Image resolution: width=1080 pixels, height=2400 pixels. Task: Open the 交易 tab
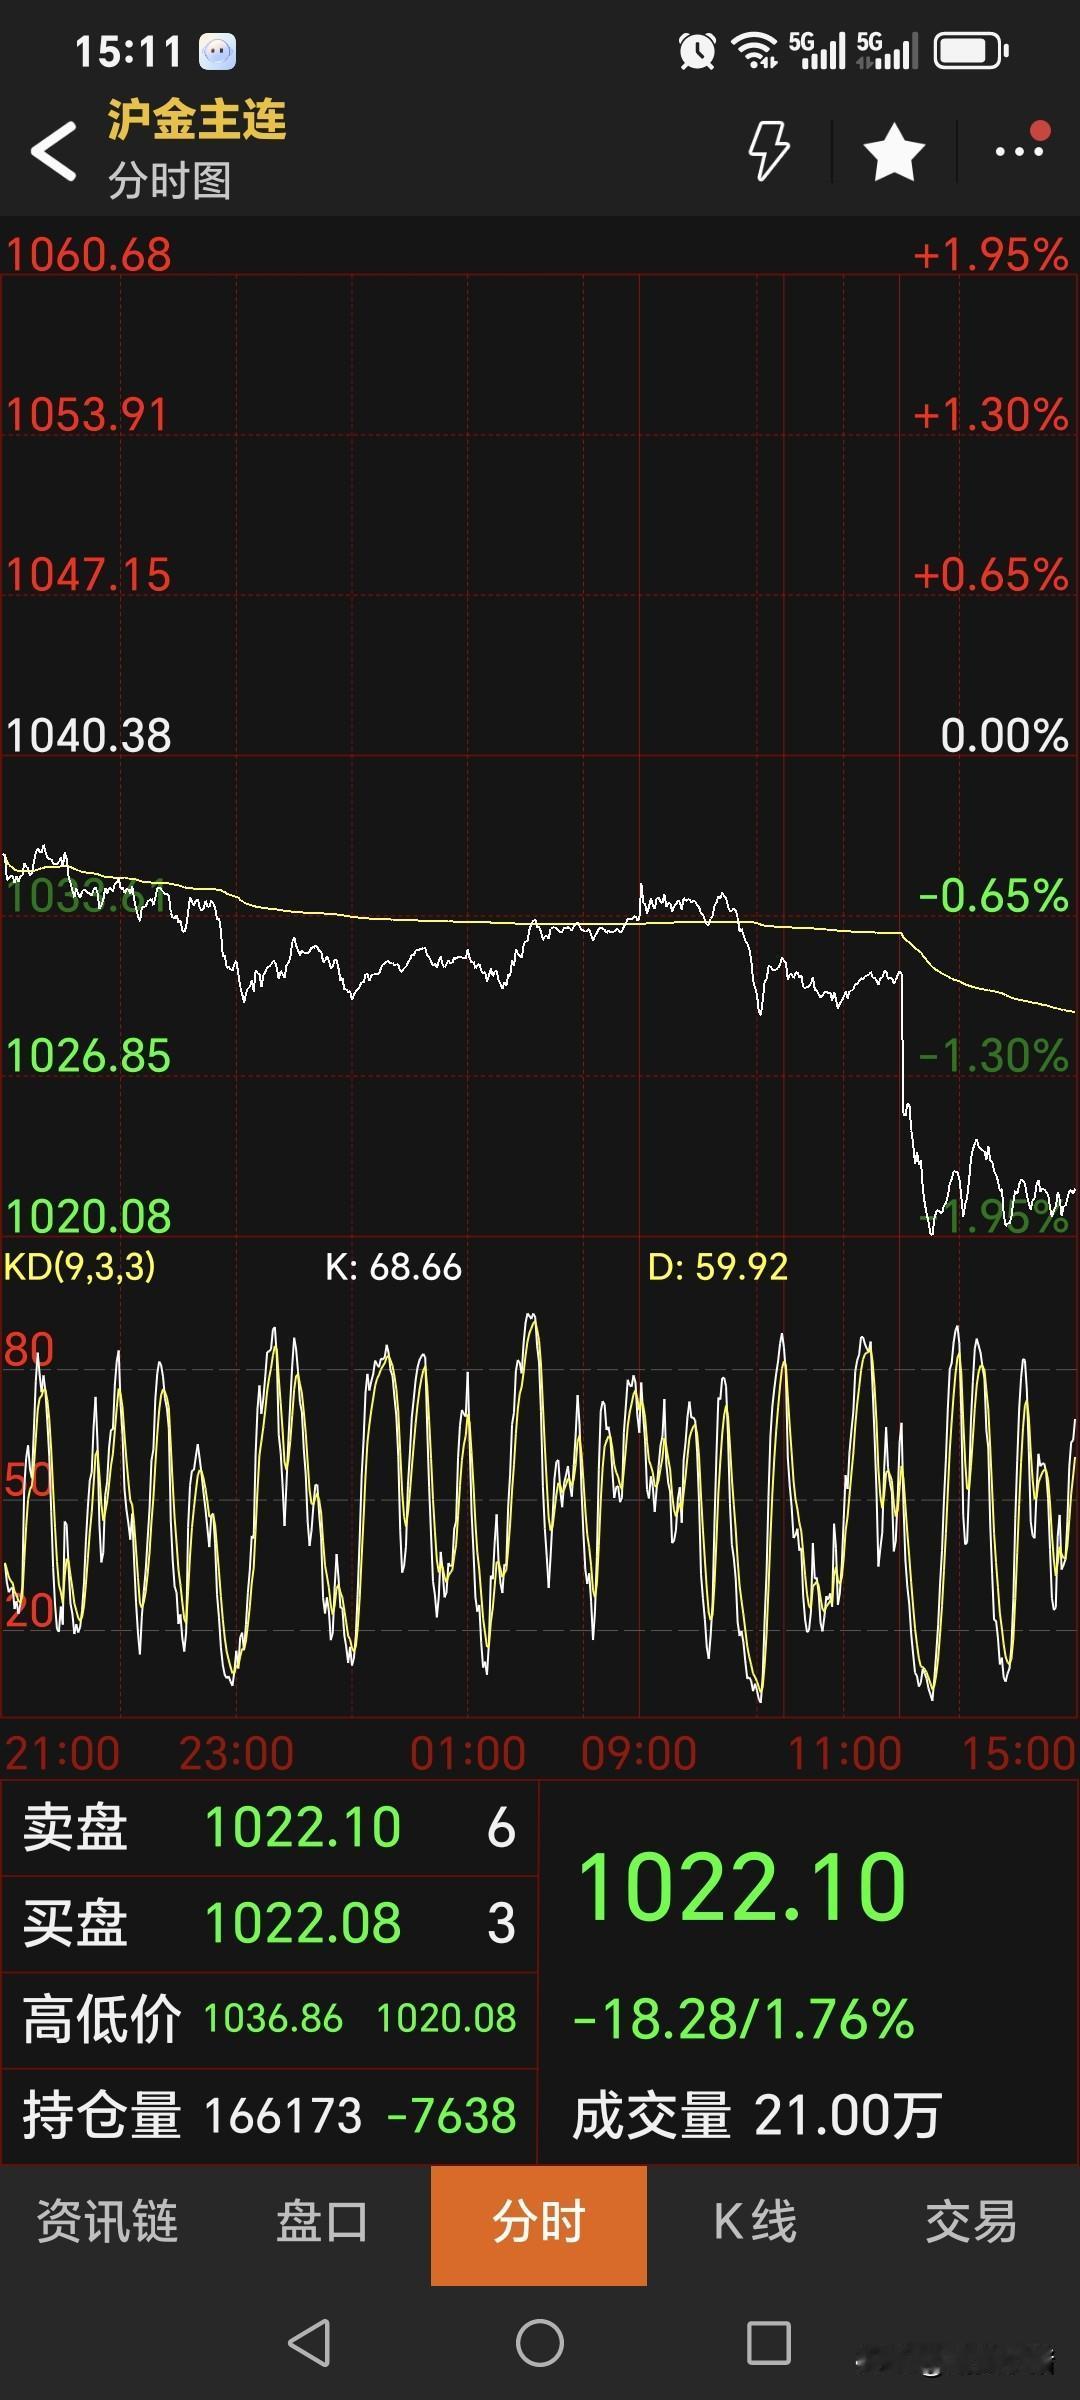(x=971, y=2222)
